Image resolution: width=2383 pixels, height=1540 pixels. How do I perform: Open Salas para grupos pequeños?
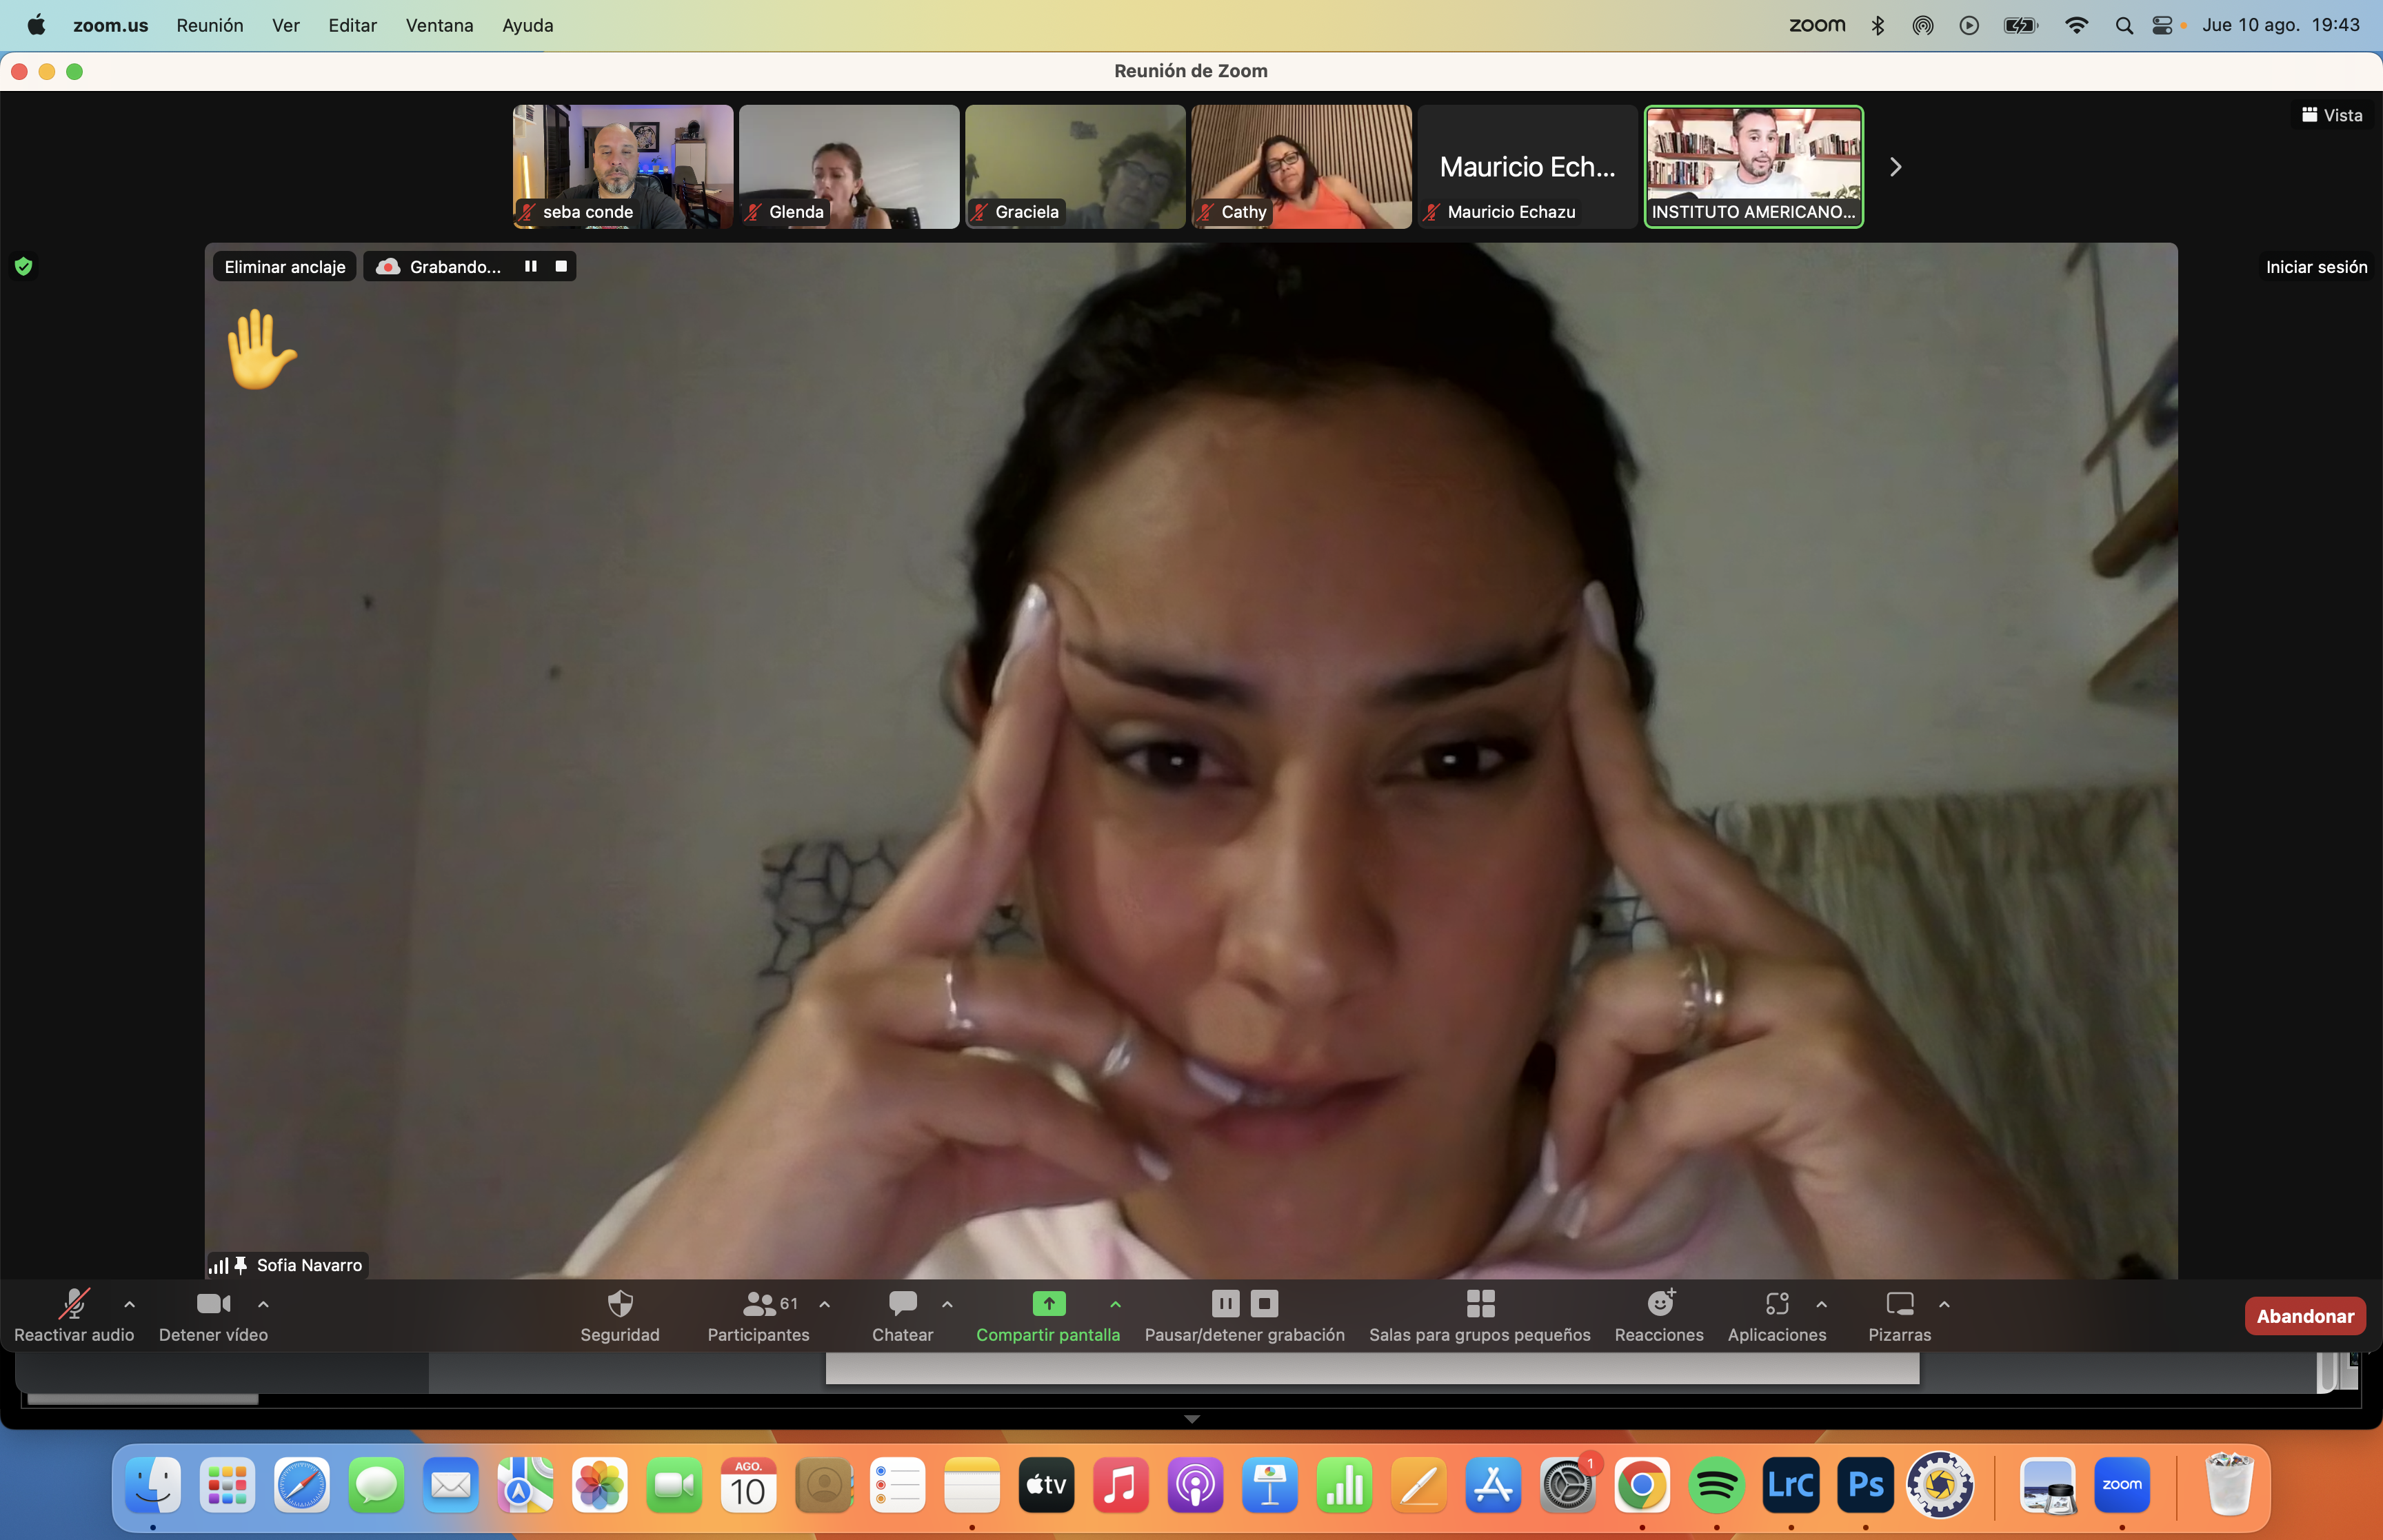pyautogui.click(x=1479, y=1304)
